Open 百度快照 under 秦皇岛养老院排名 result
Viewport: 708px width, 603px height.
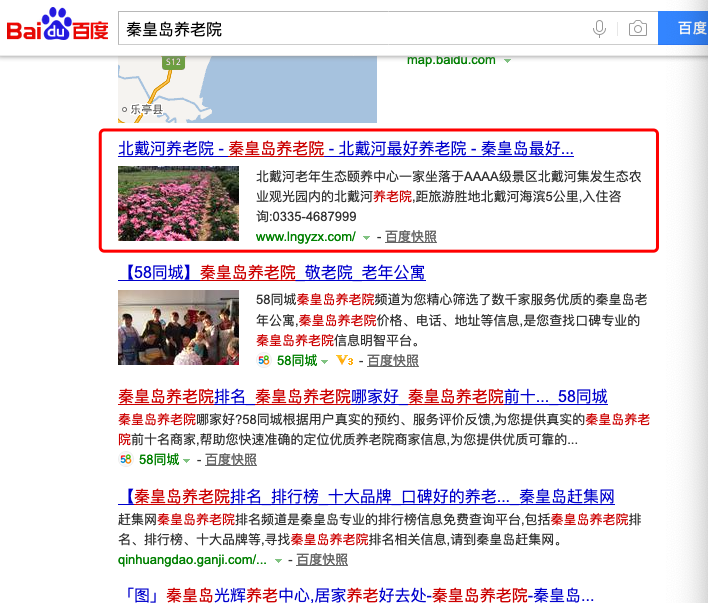231,459
